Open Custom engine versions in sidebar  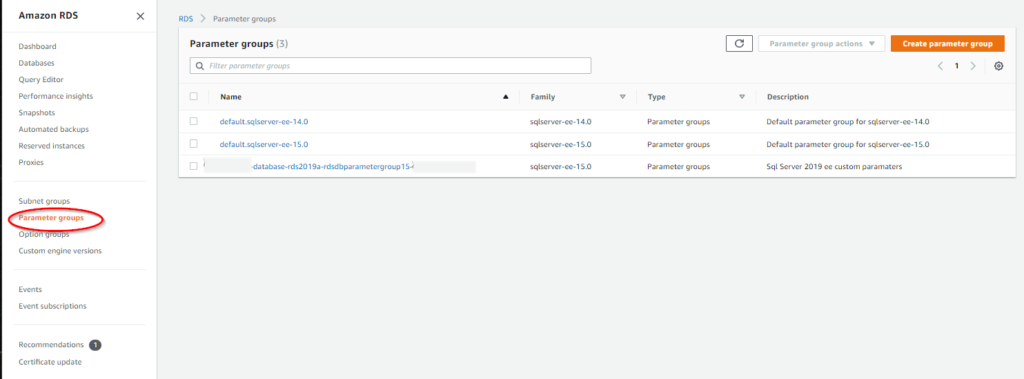[60, 250]
